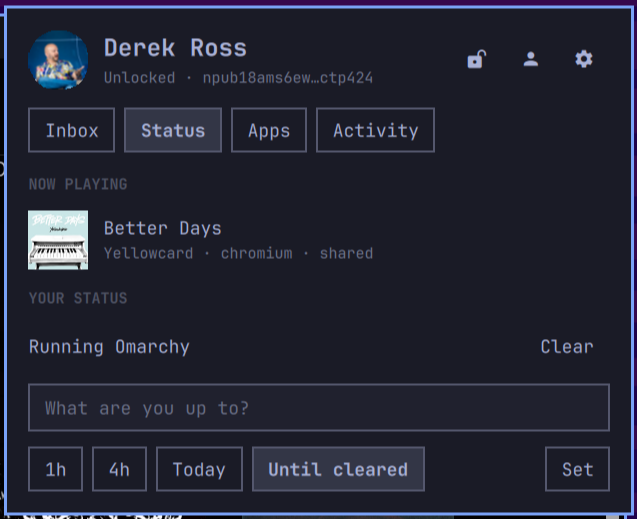Open settings via the gear icon
The image size is (637, 519).
[584, 59]
